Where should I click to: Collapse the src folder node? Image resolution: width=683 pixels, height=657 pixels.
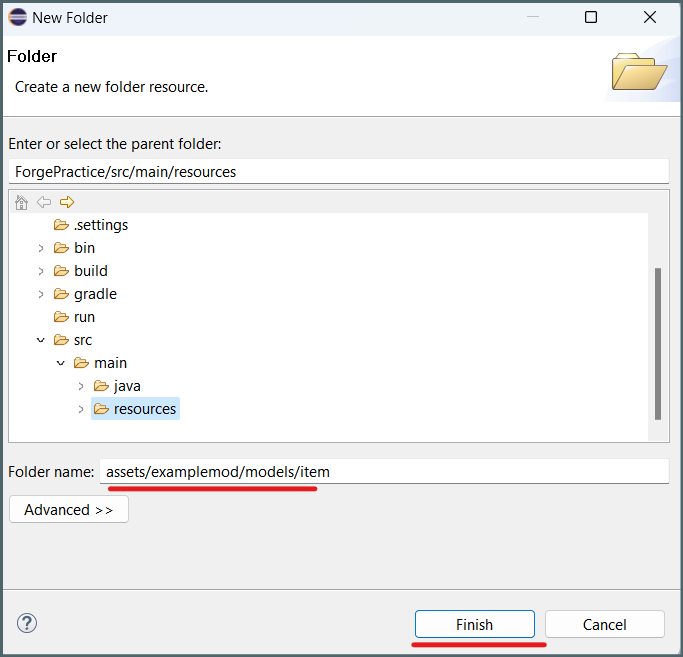(41, 340)
